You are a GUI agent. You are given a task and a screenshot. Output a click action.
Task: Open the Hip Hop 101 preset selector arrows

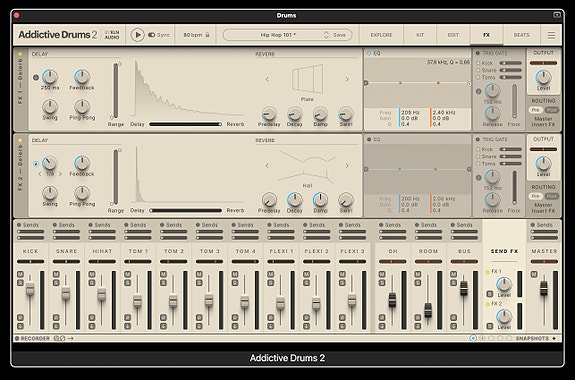pos(326,35)
